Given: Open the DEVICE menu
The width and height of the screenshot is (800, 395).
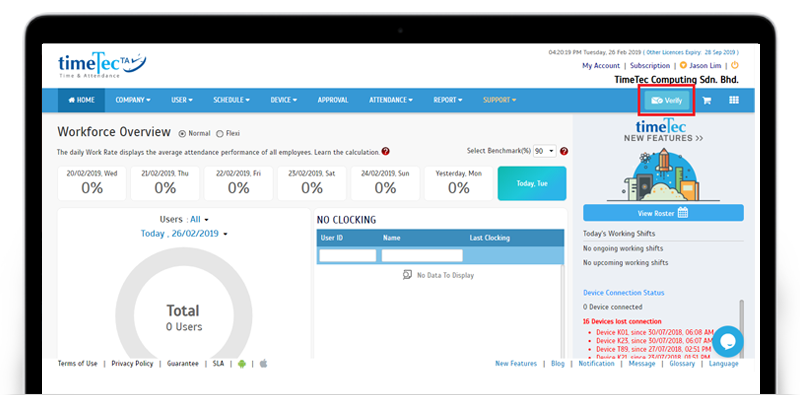Looking at the screenshot, I should click(284, 100).
